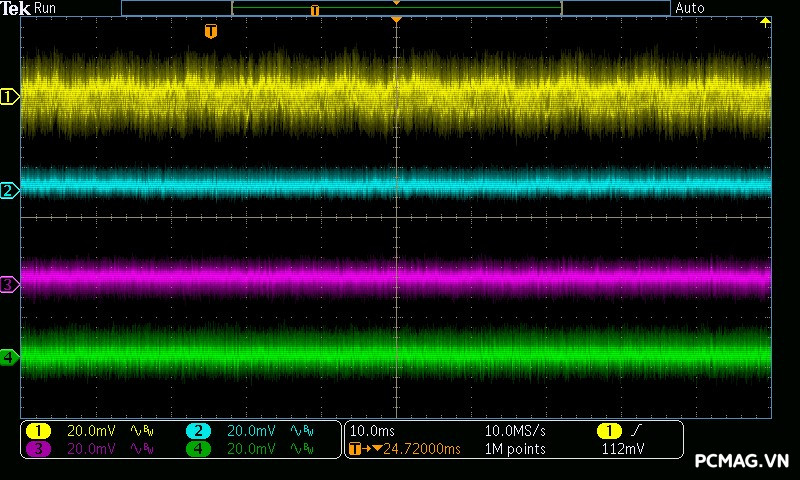Click the yellow trigger level arrow at top right
The width and height of the screenshot is (800, 480).
766,22
